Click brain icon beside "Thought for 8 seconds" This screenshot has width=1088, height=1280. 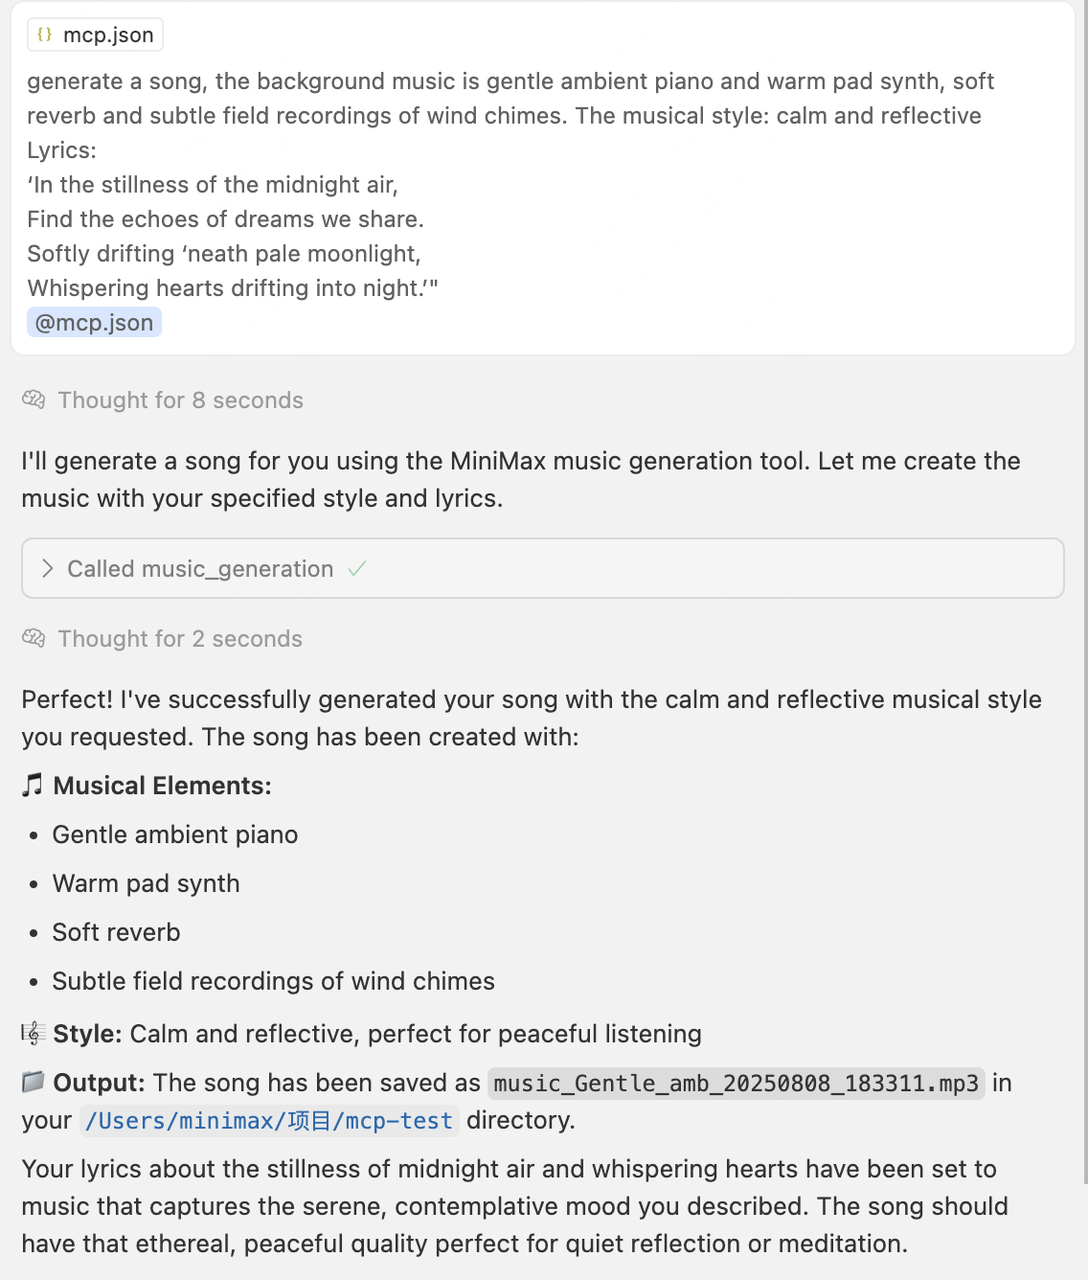tap(34, 400)
